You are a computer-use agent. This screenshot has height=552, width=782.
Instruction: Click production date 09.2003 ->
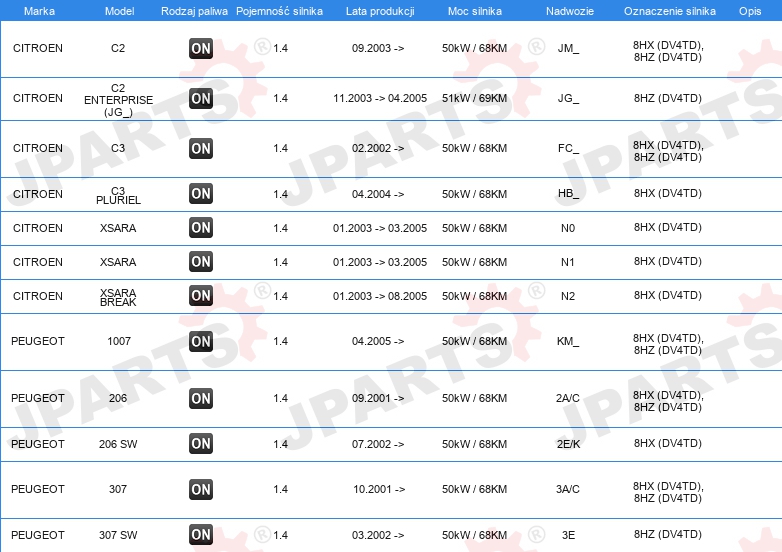point(378,48)
